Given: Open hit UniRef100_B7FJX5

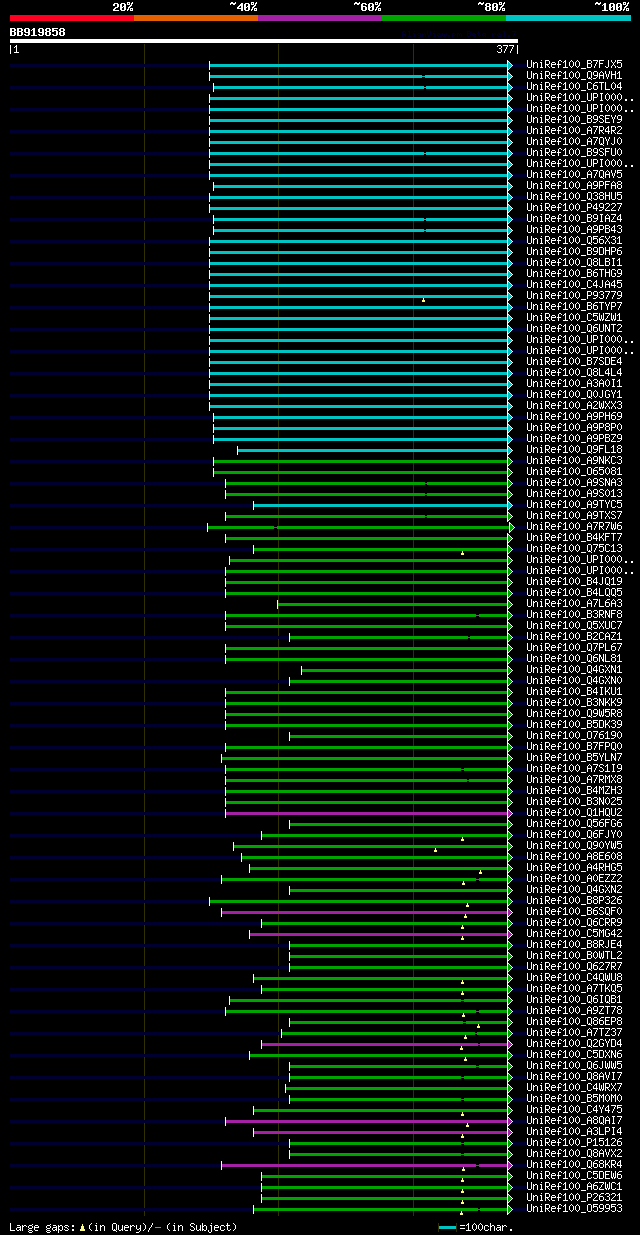Looking at the screenshot, I should point(574,64).
